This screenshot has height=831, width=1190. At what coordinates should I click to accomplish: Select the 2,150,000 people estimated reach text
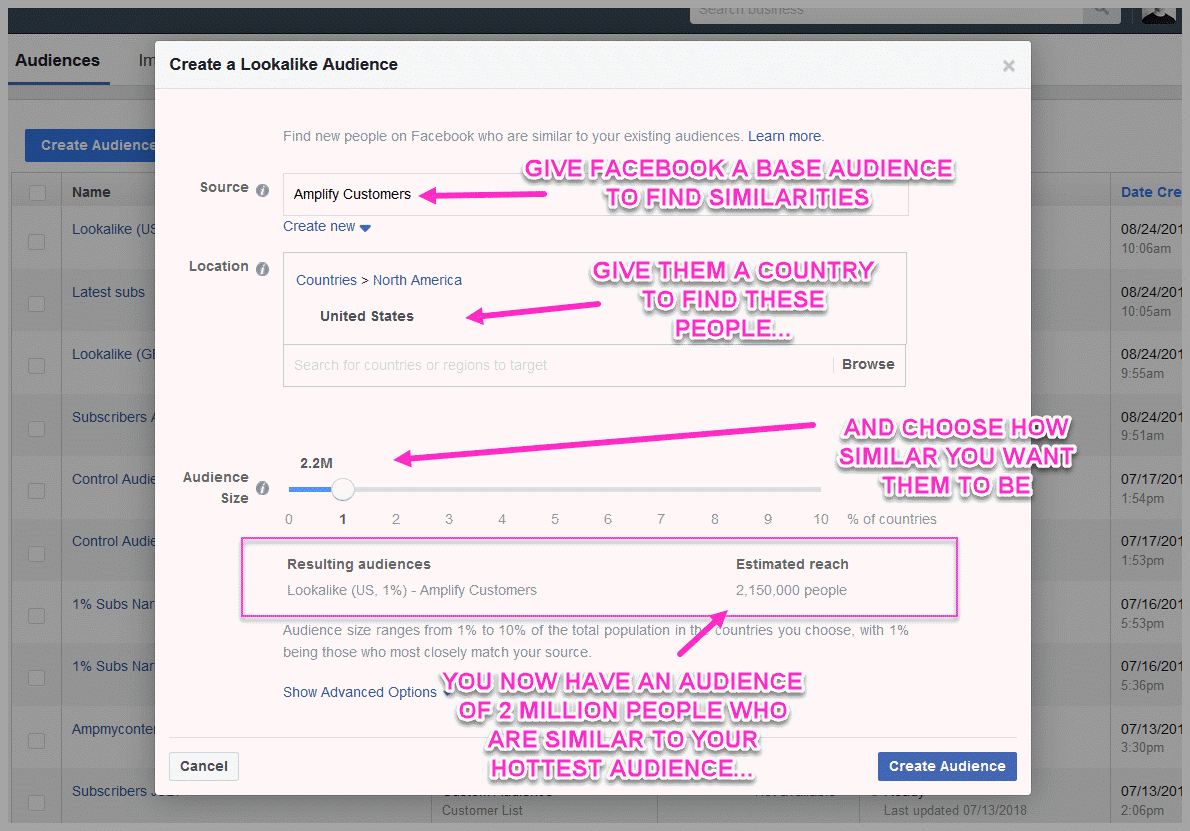tap(791, 590)
